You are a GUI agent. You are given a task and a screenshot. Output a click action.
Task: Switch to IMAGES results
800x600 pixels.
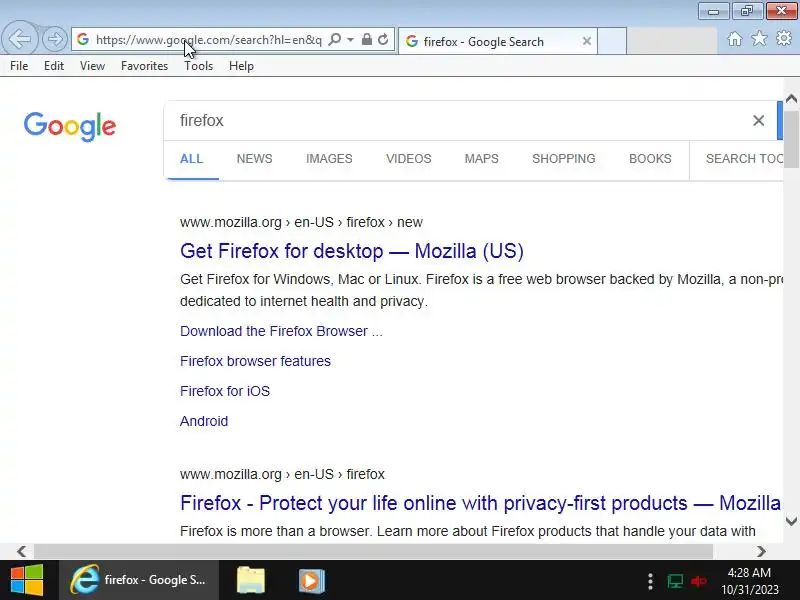coord(329,159)
